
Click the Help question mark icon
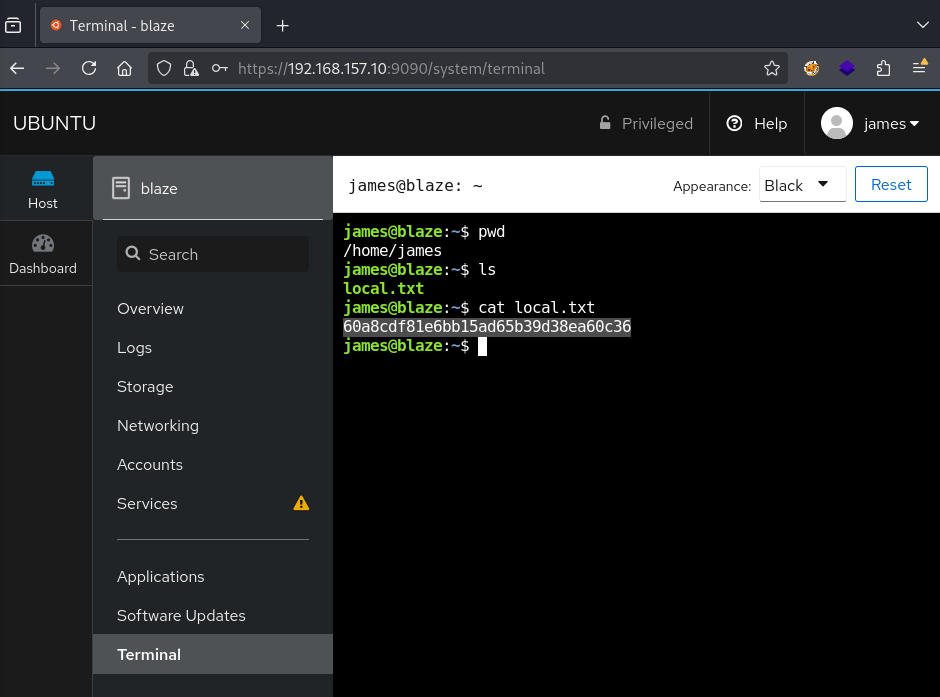(x=735, y=124)
